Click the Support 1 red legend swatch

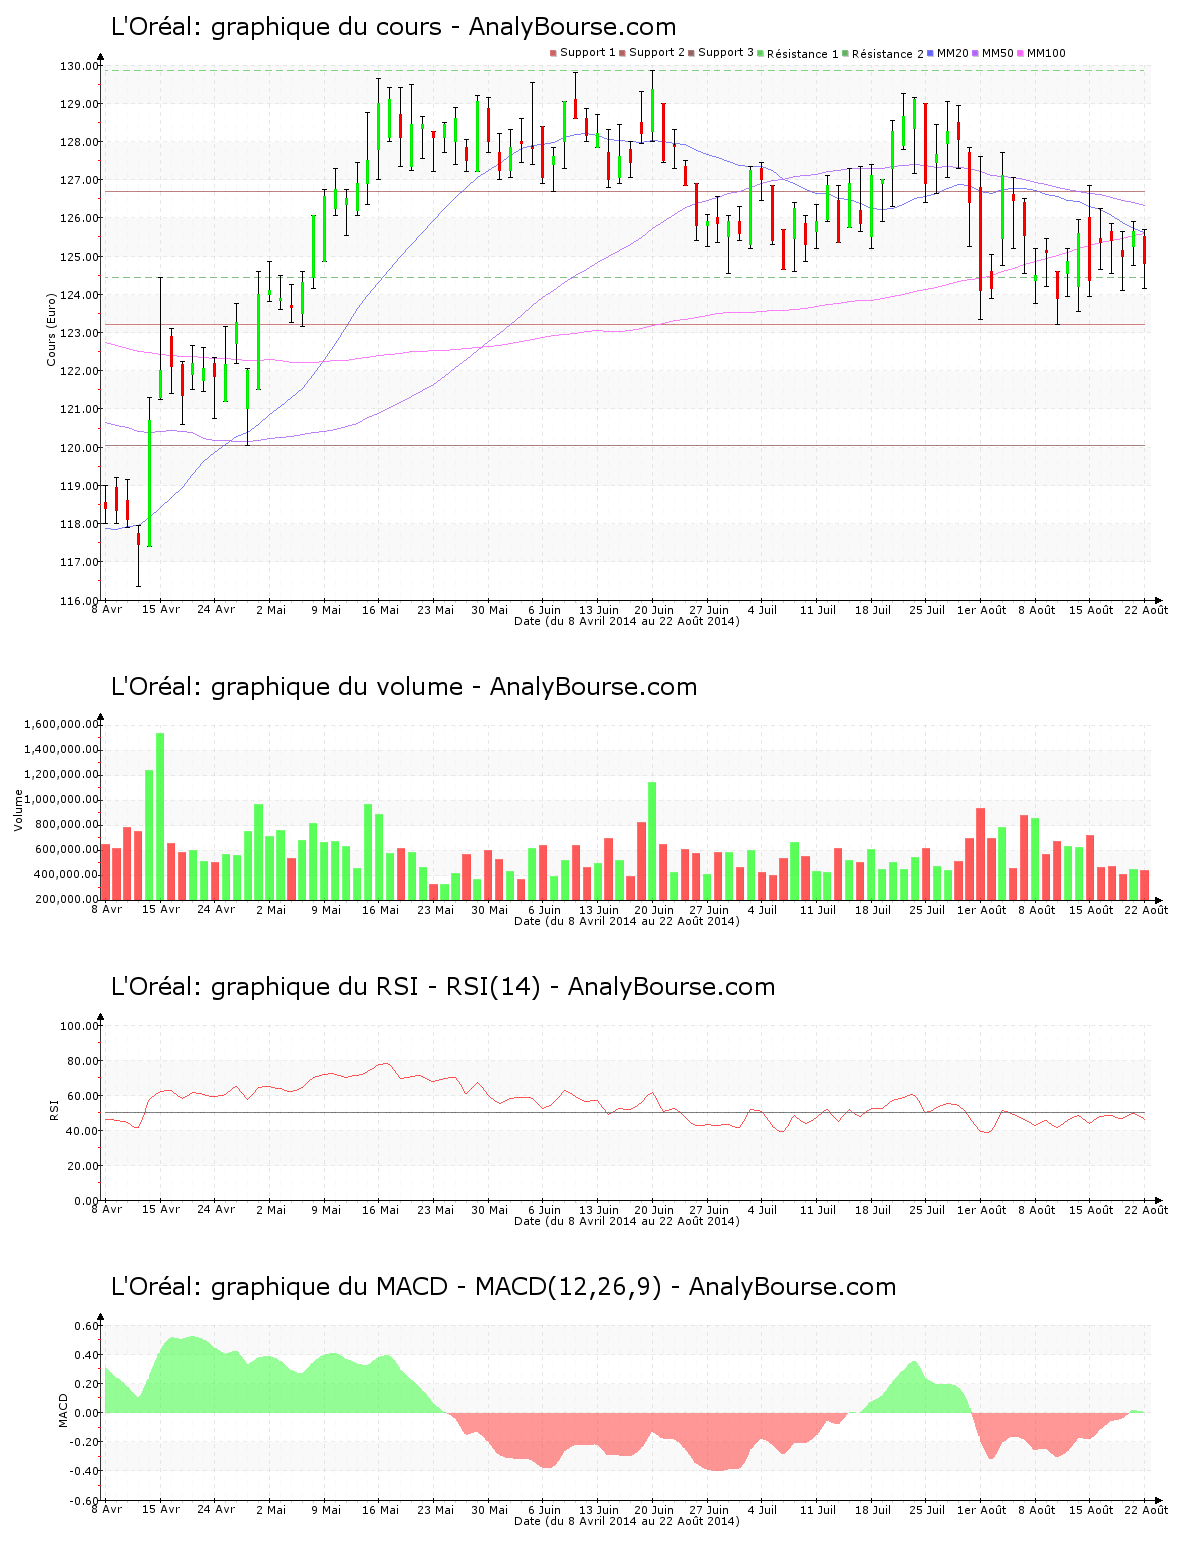553,53
